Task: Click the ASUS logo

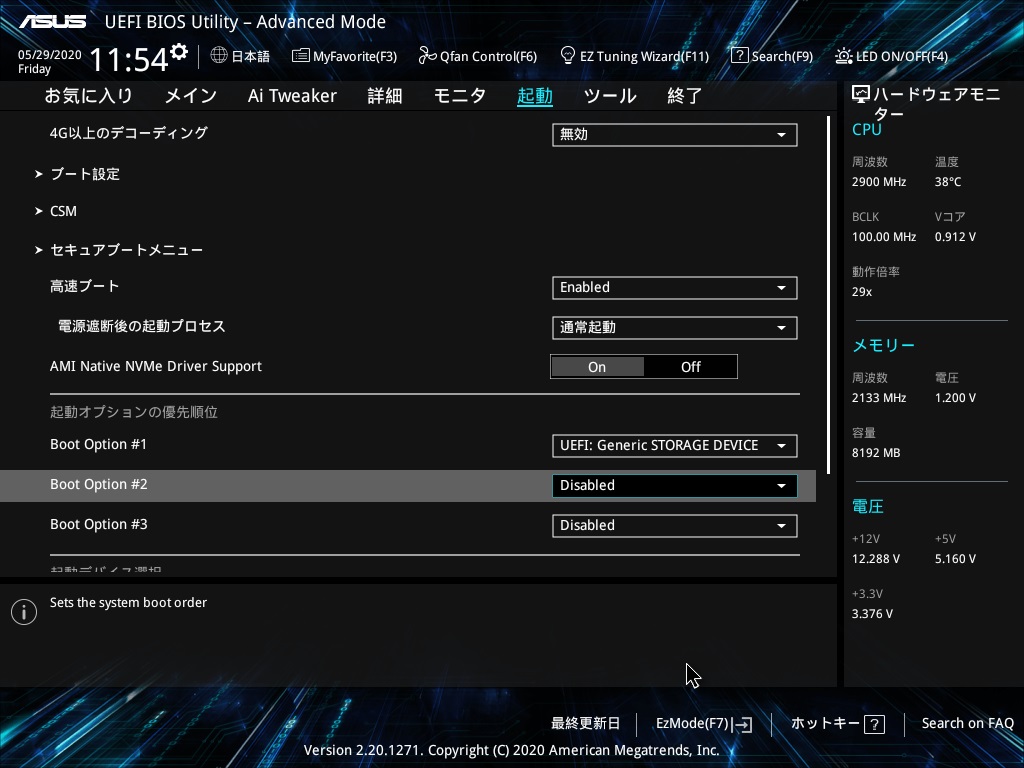Action: [53, 22]
